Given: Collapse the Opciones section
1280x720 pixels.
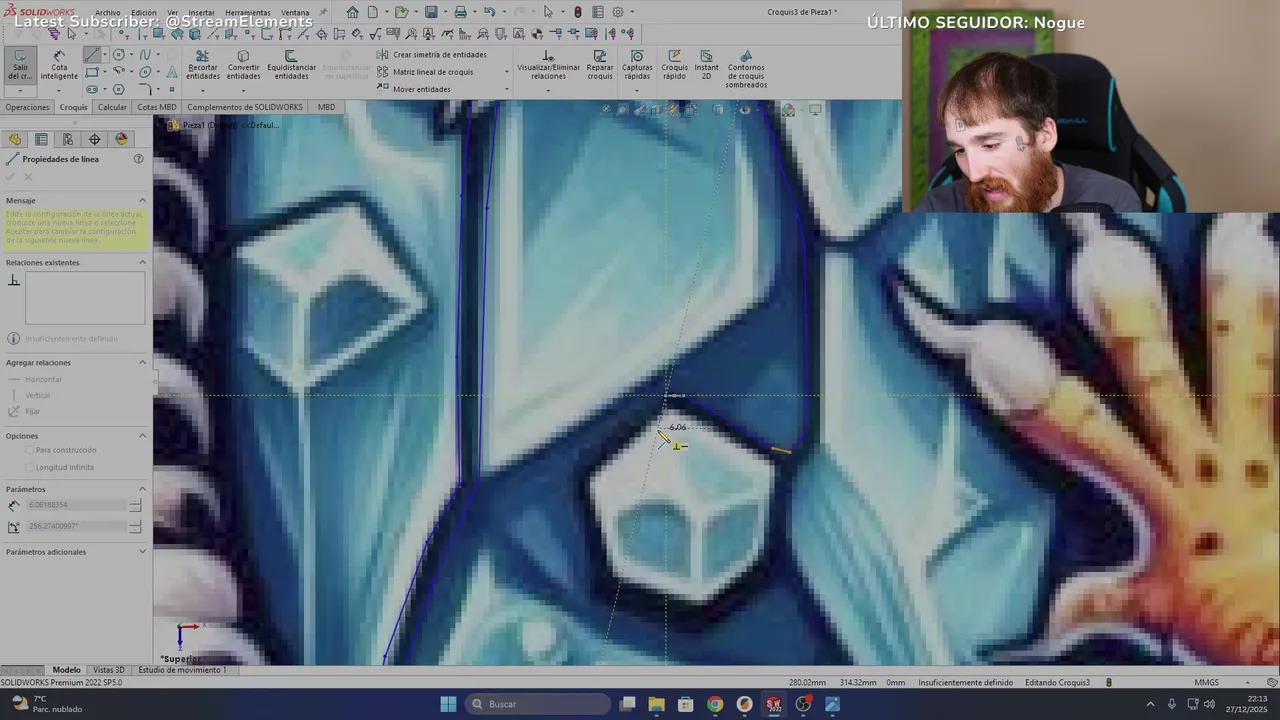Looking at the screenshot, I should (x=142, y=435).
